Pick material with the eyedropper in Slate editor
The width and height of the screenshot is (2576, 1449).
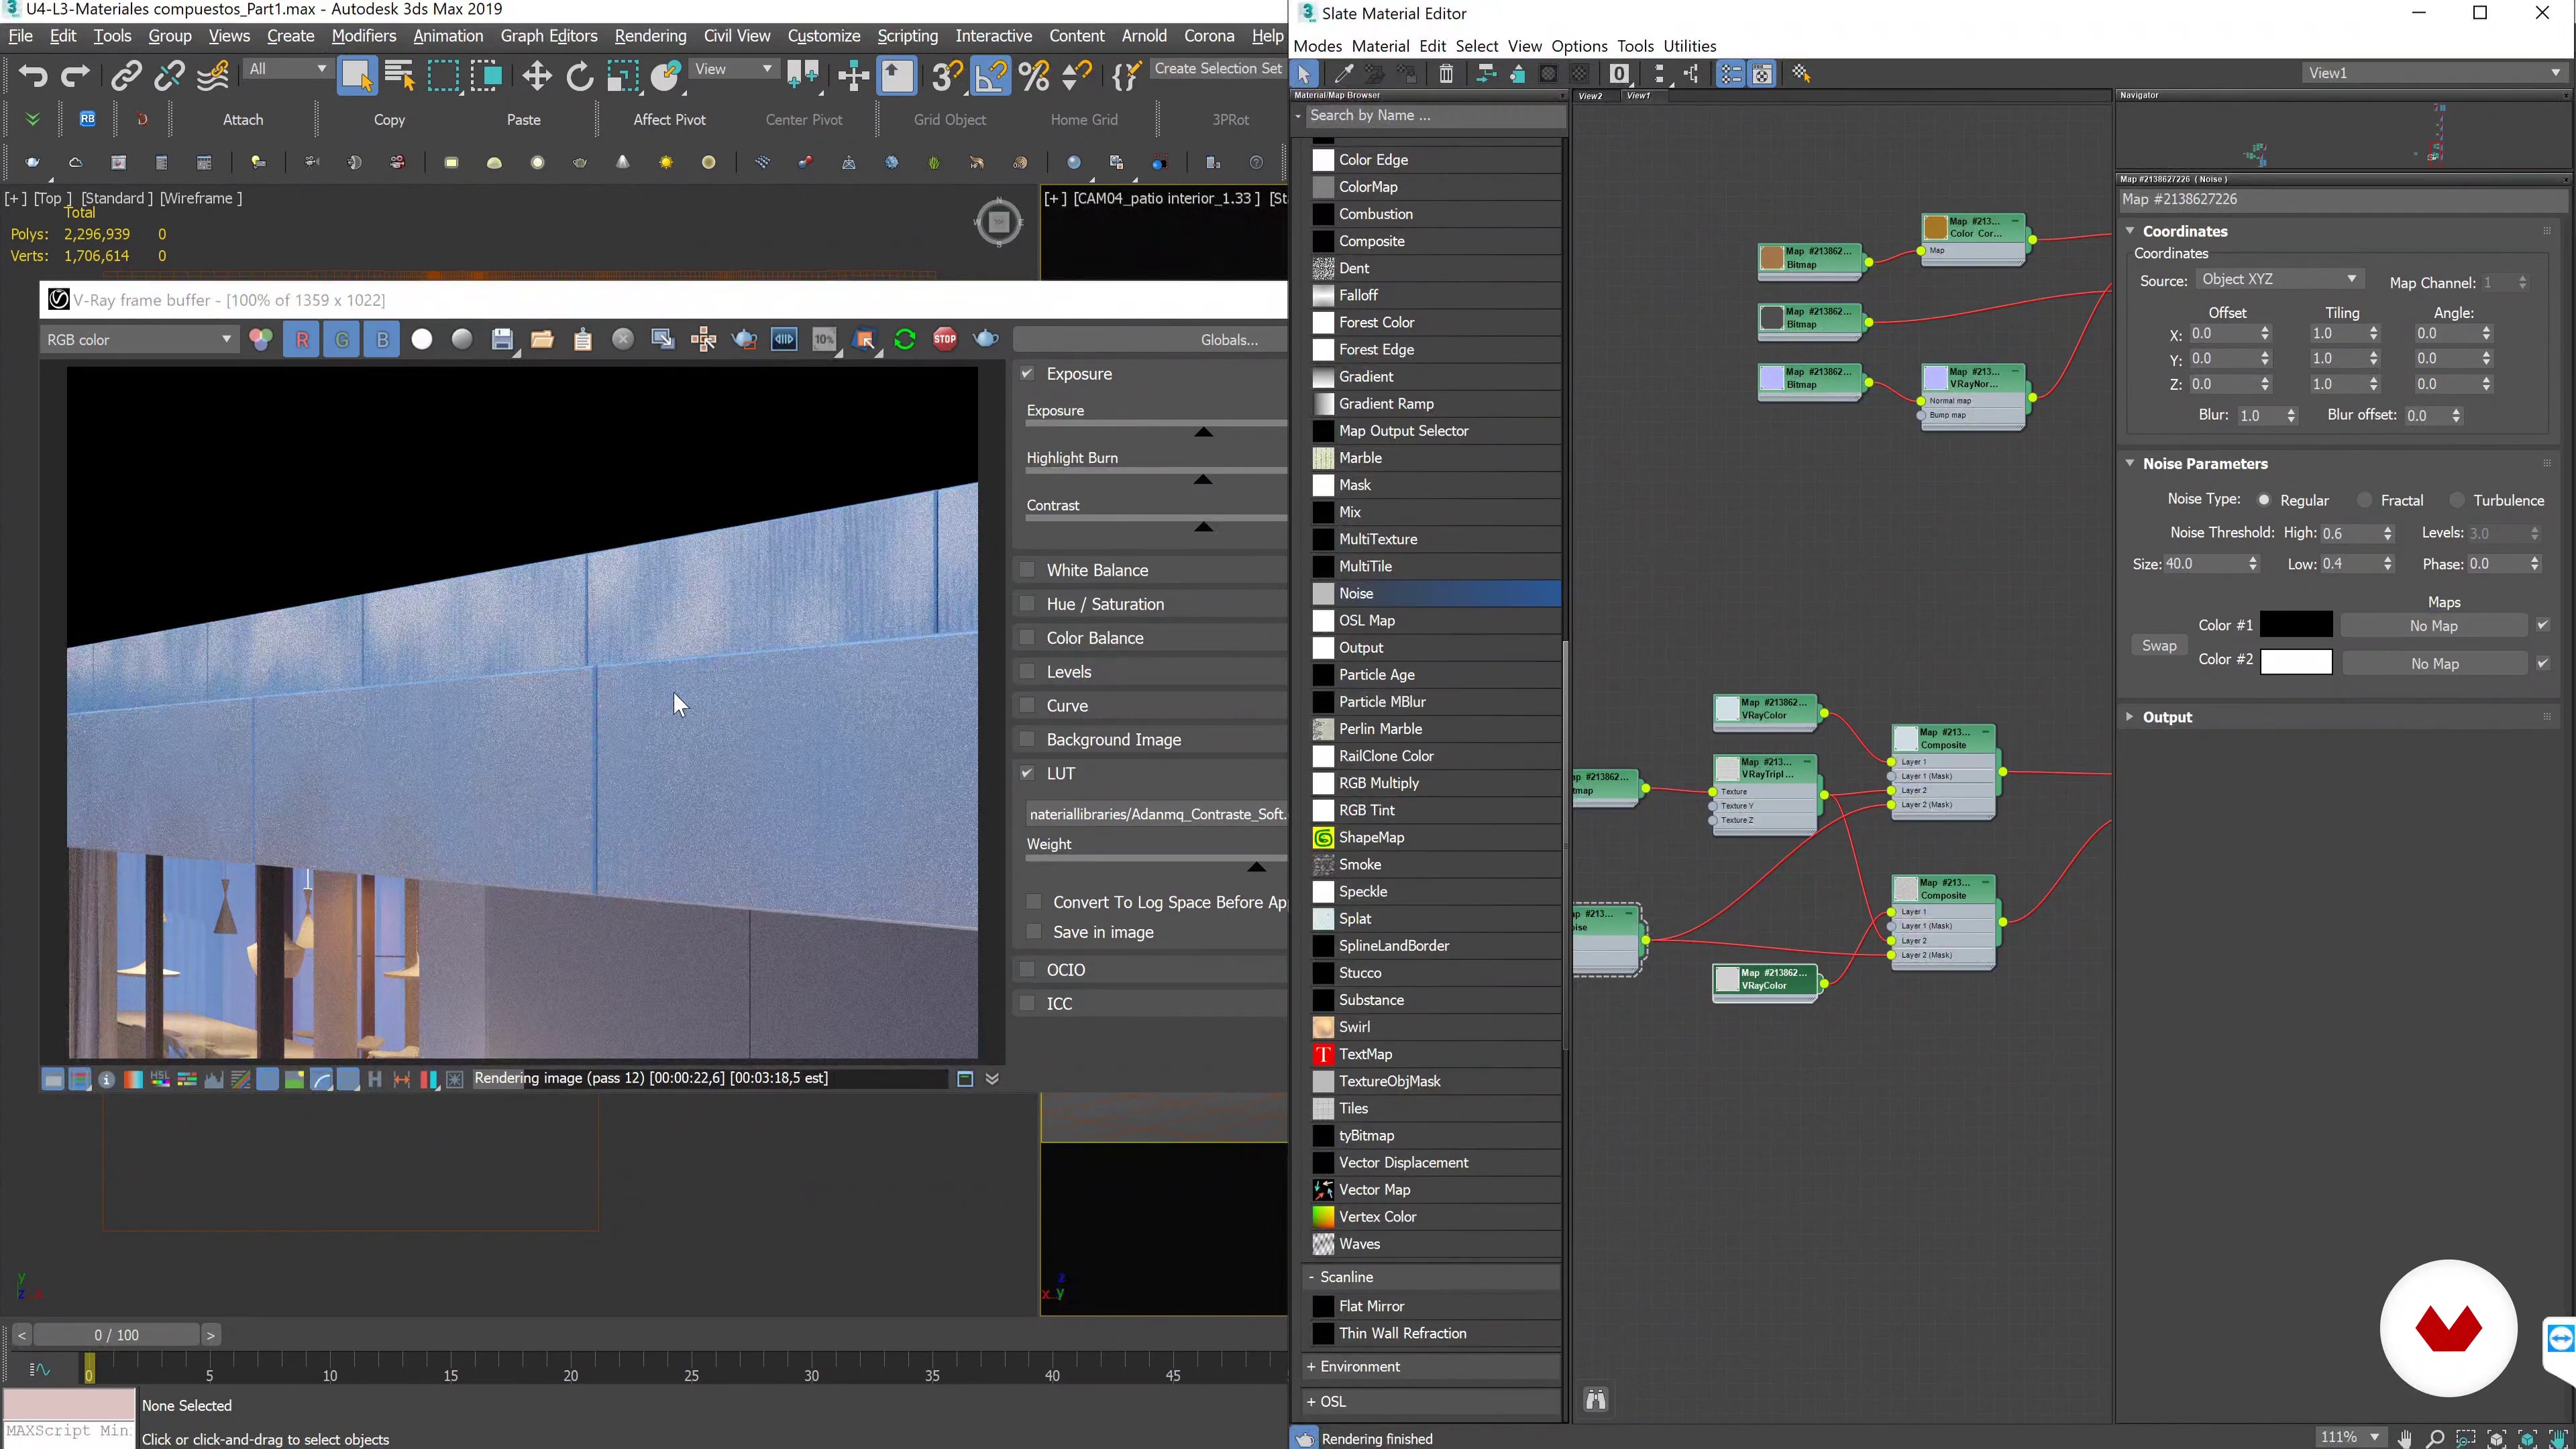pyautogui.click(x=1344, y=74)
